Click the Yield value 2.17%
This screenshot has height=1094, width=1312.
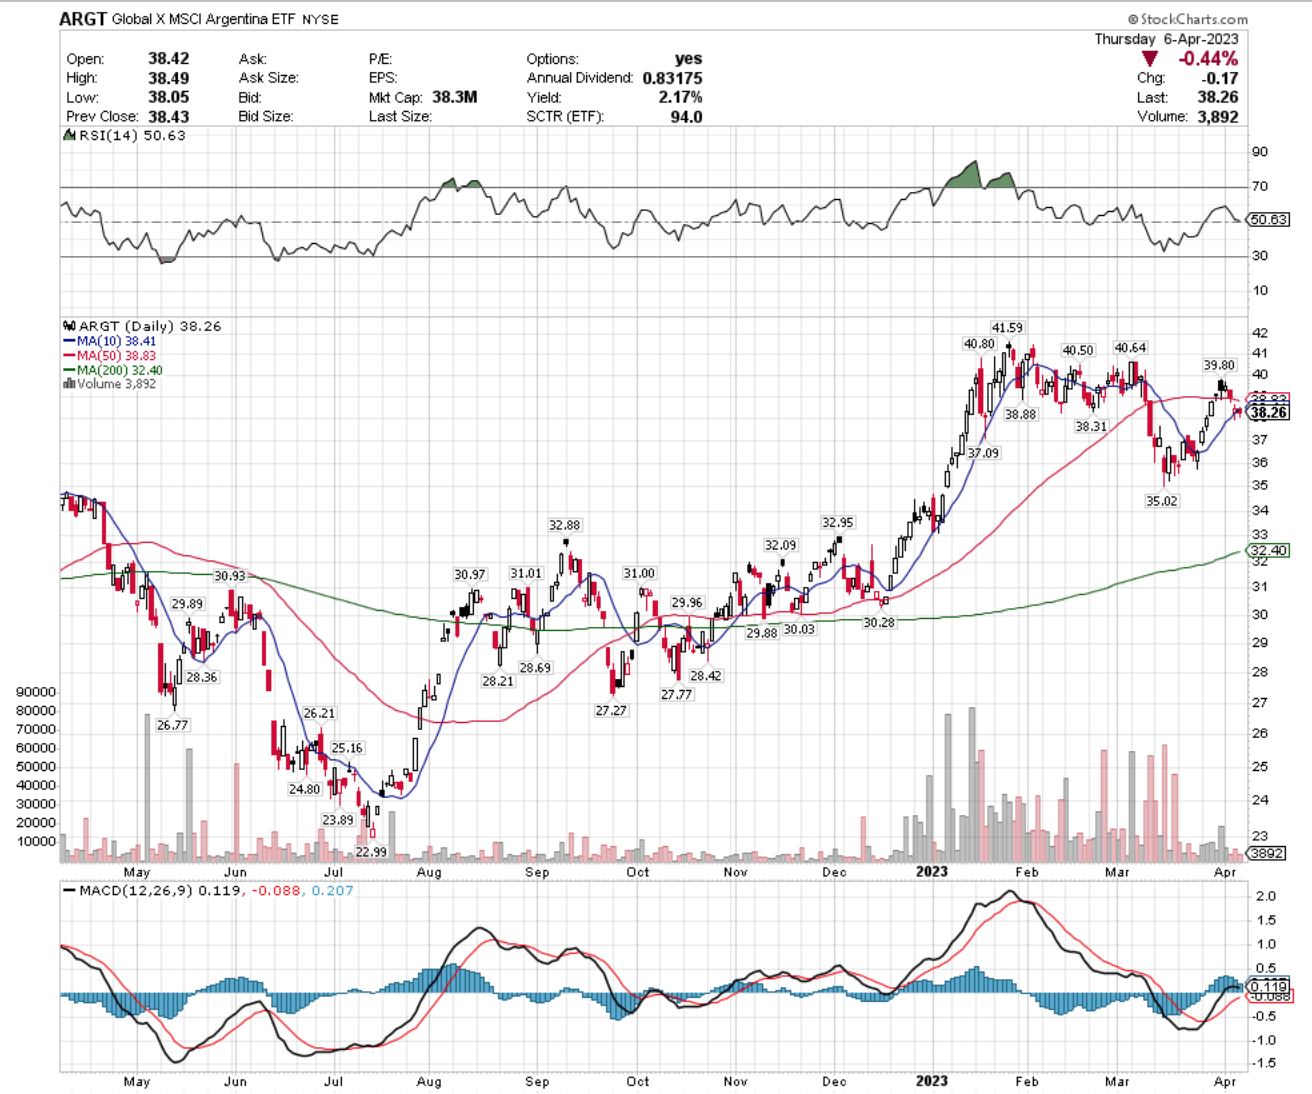click(680, 97)
